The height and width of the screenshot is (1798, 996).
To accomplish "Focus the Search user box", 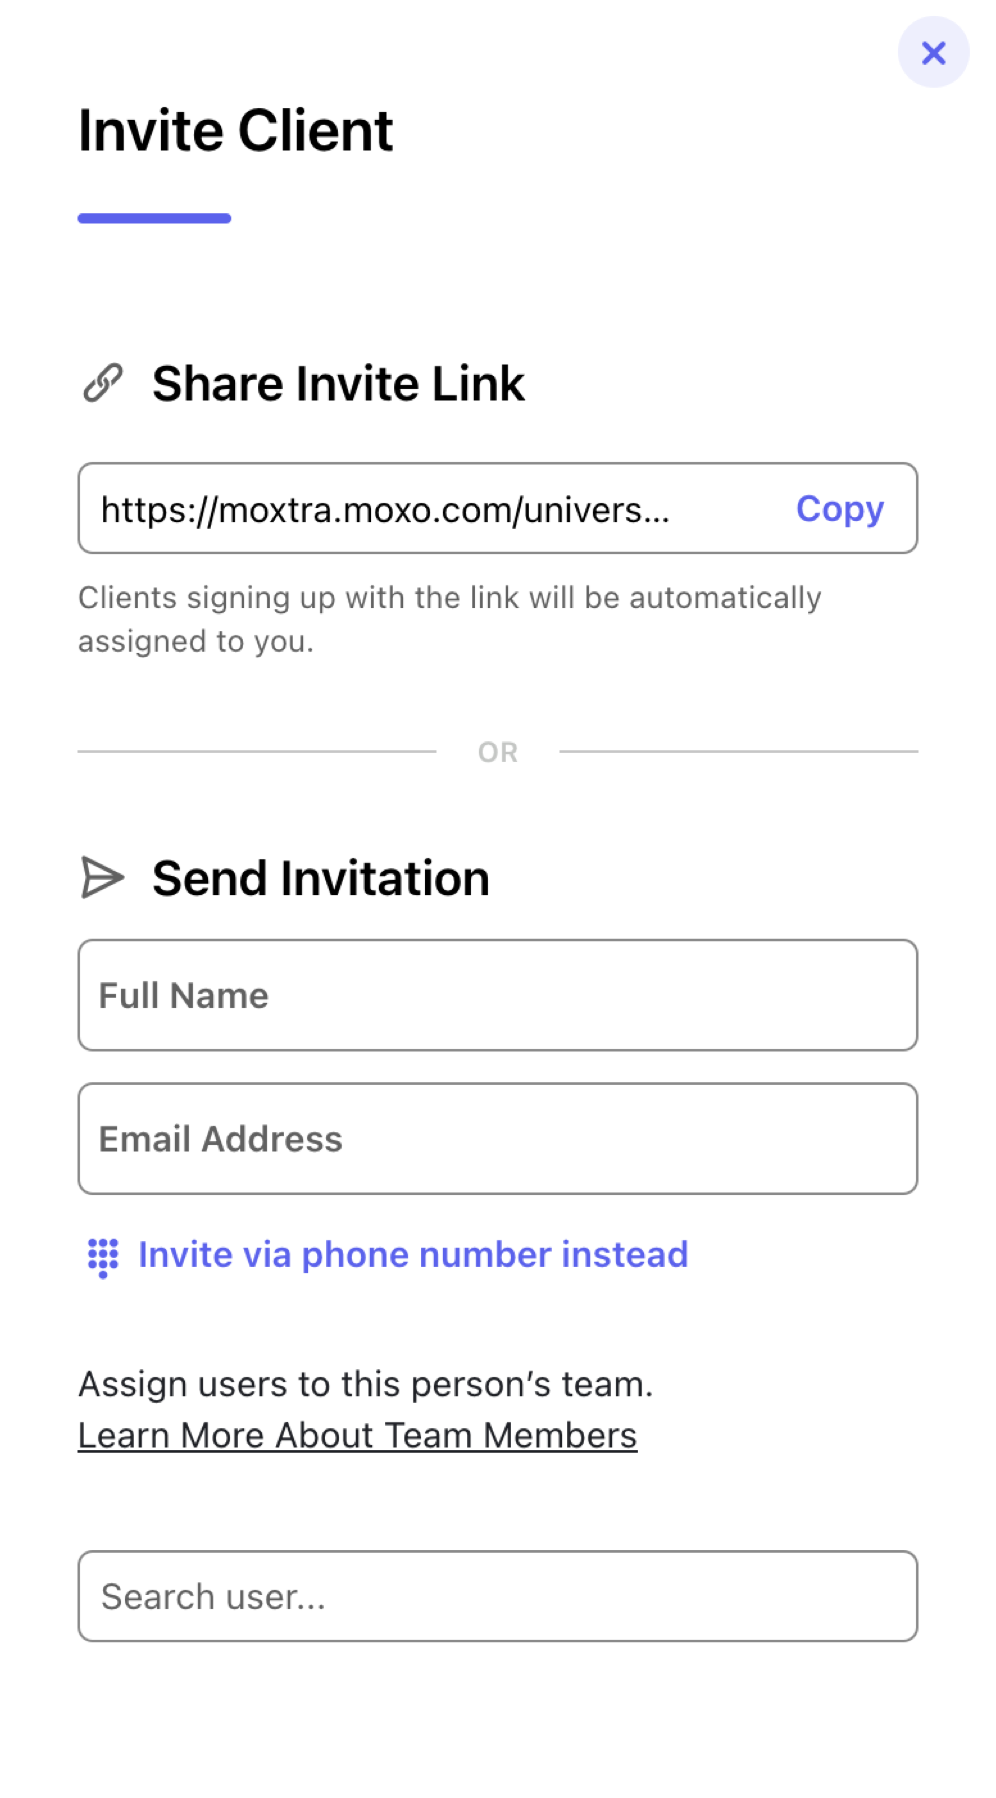I will click(x=498, y=1596).
